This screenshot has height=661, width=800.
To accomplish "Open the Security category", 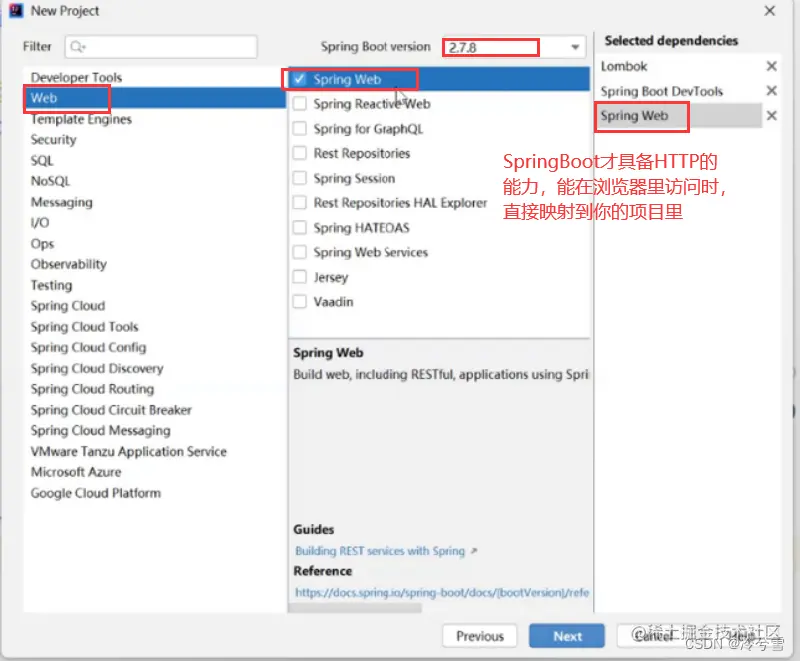I will [54, 140].
